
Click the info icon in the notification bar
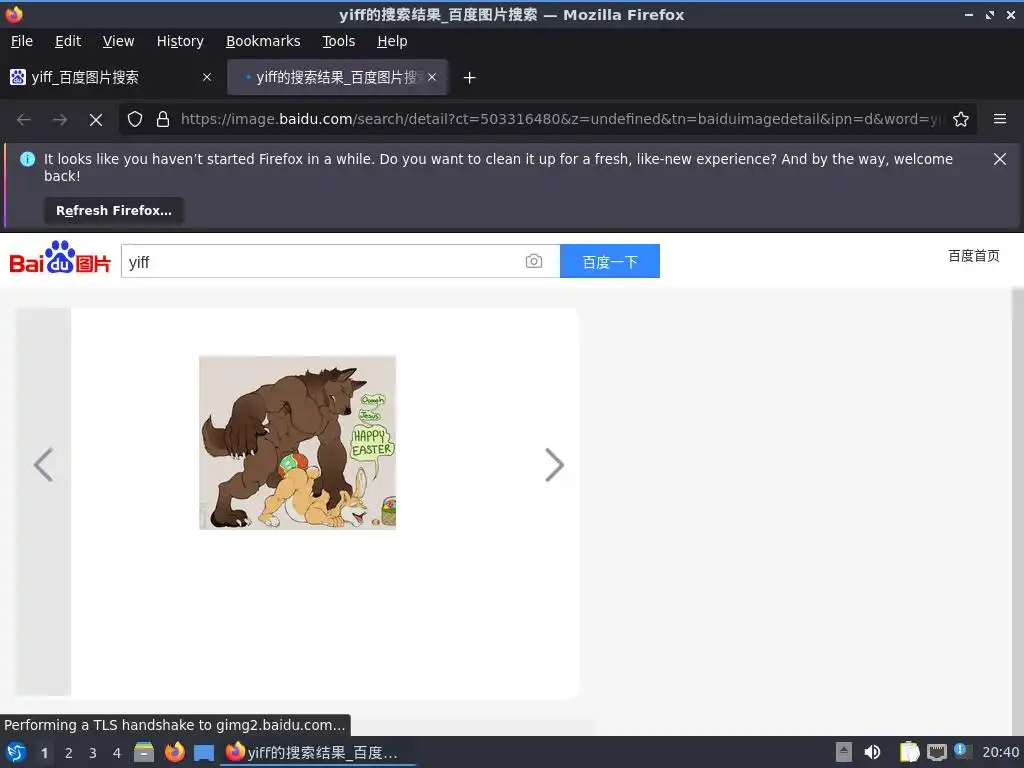point(27,159)
